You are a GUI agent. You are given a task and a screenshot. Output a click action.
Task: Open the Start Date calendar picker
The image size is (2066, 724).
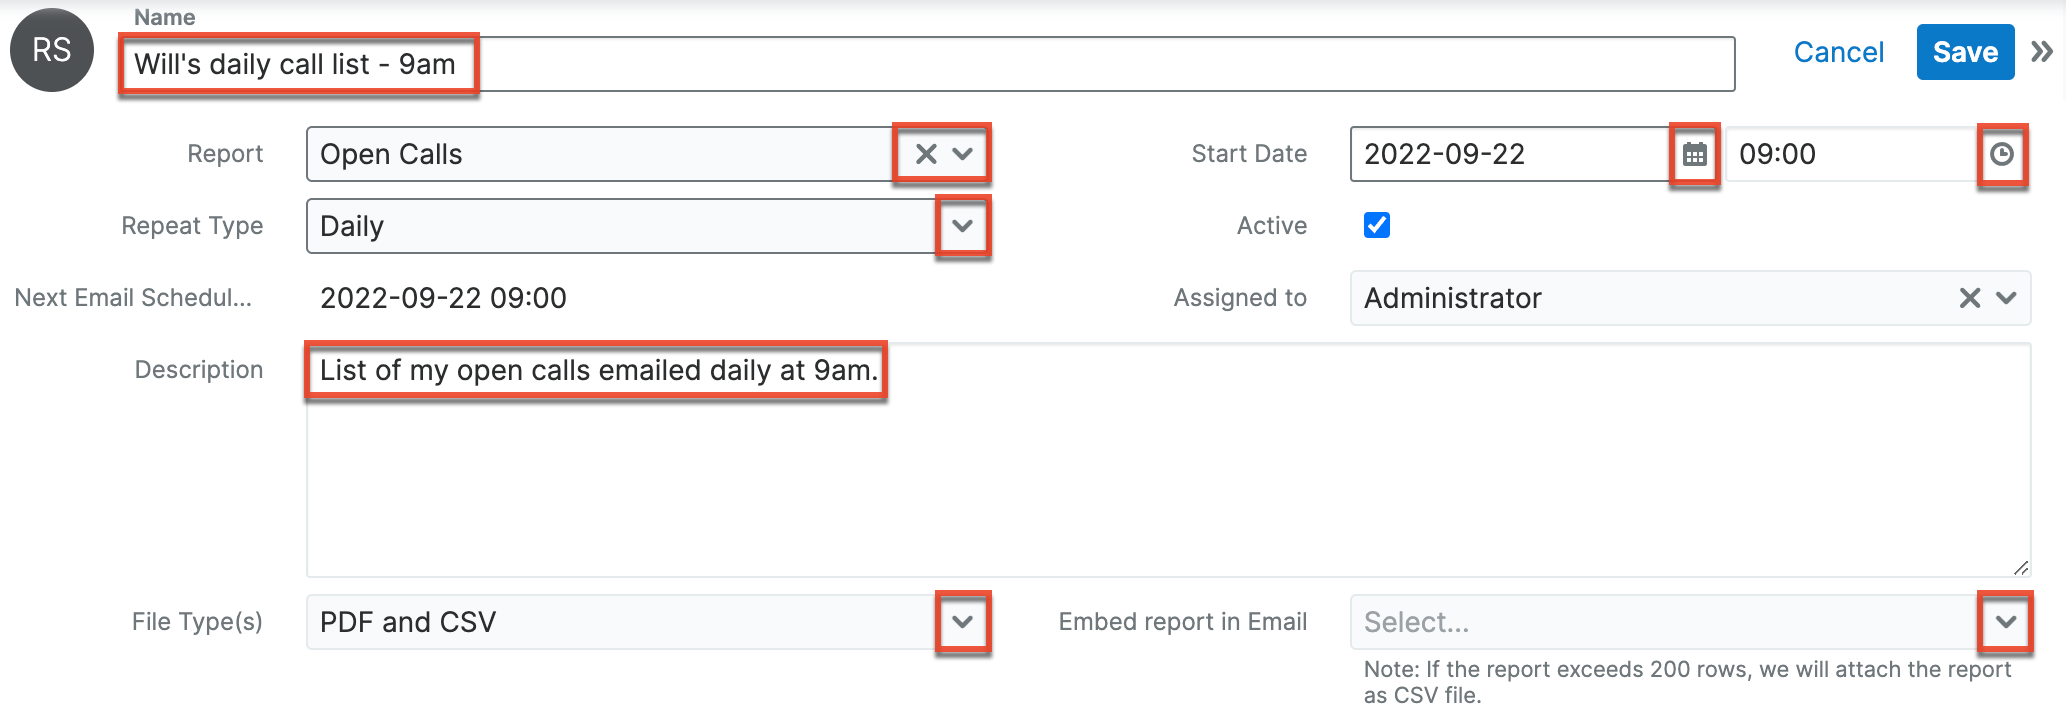pyautogui.click(x=1694, y=154)
